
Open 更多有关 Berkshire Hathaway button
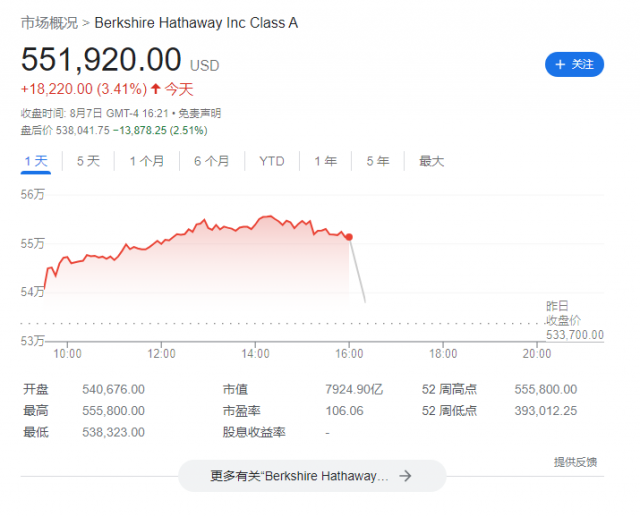[312, 476]
